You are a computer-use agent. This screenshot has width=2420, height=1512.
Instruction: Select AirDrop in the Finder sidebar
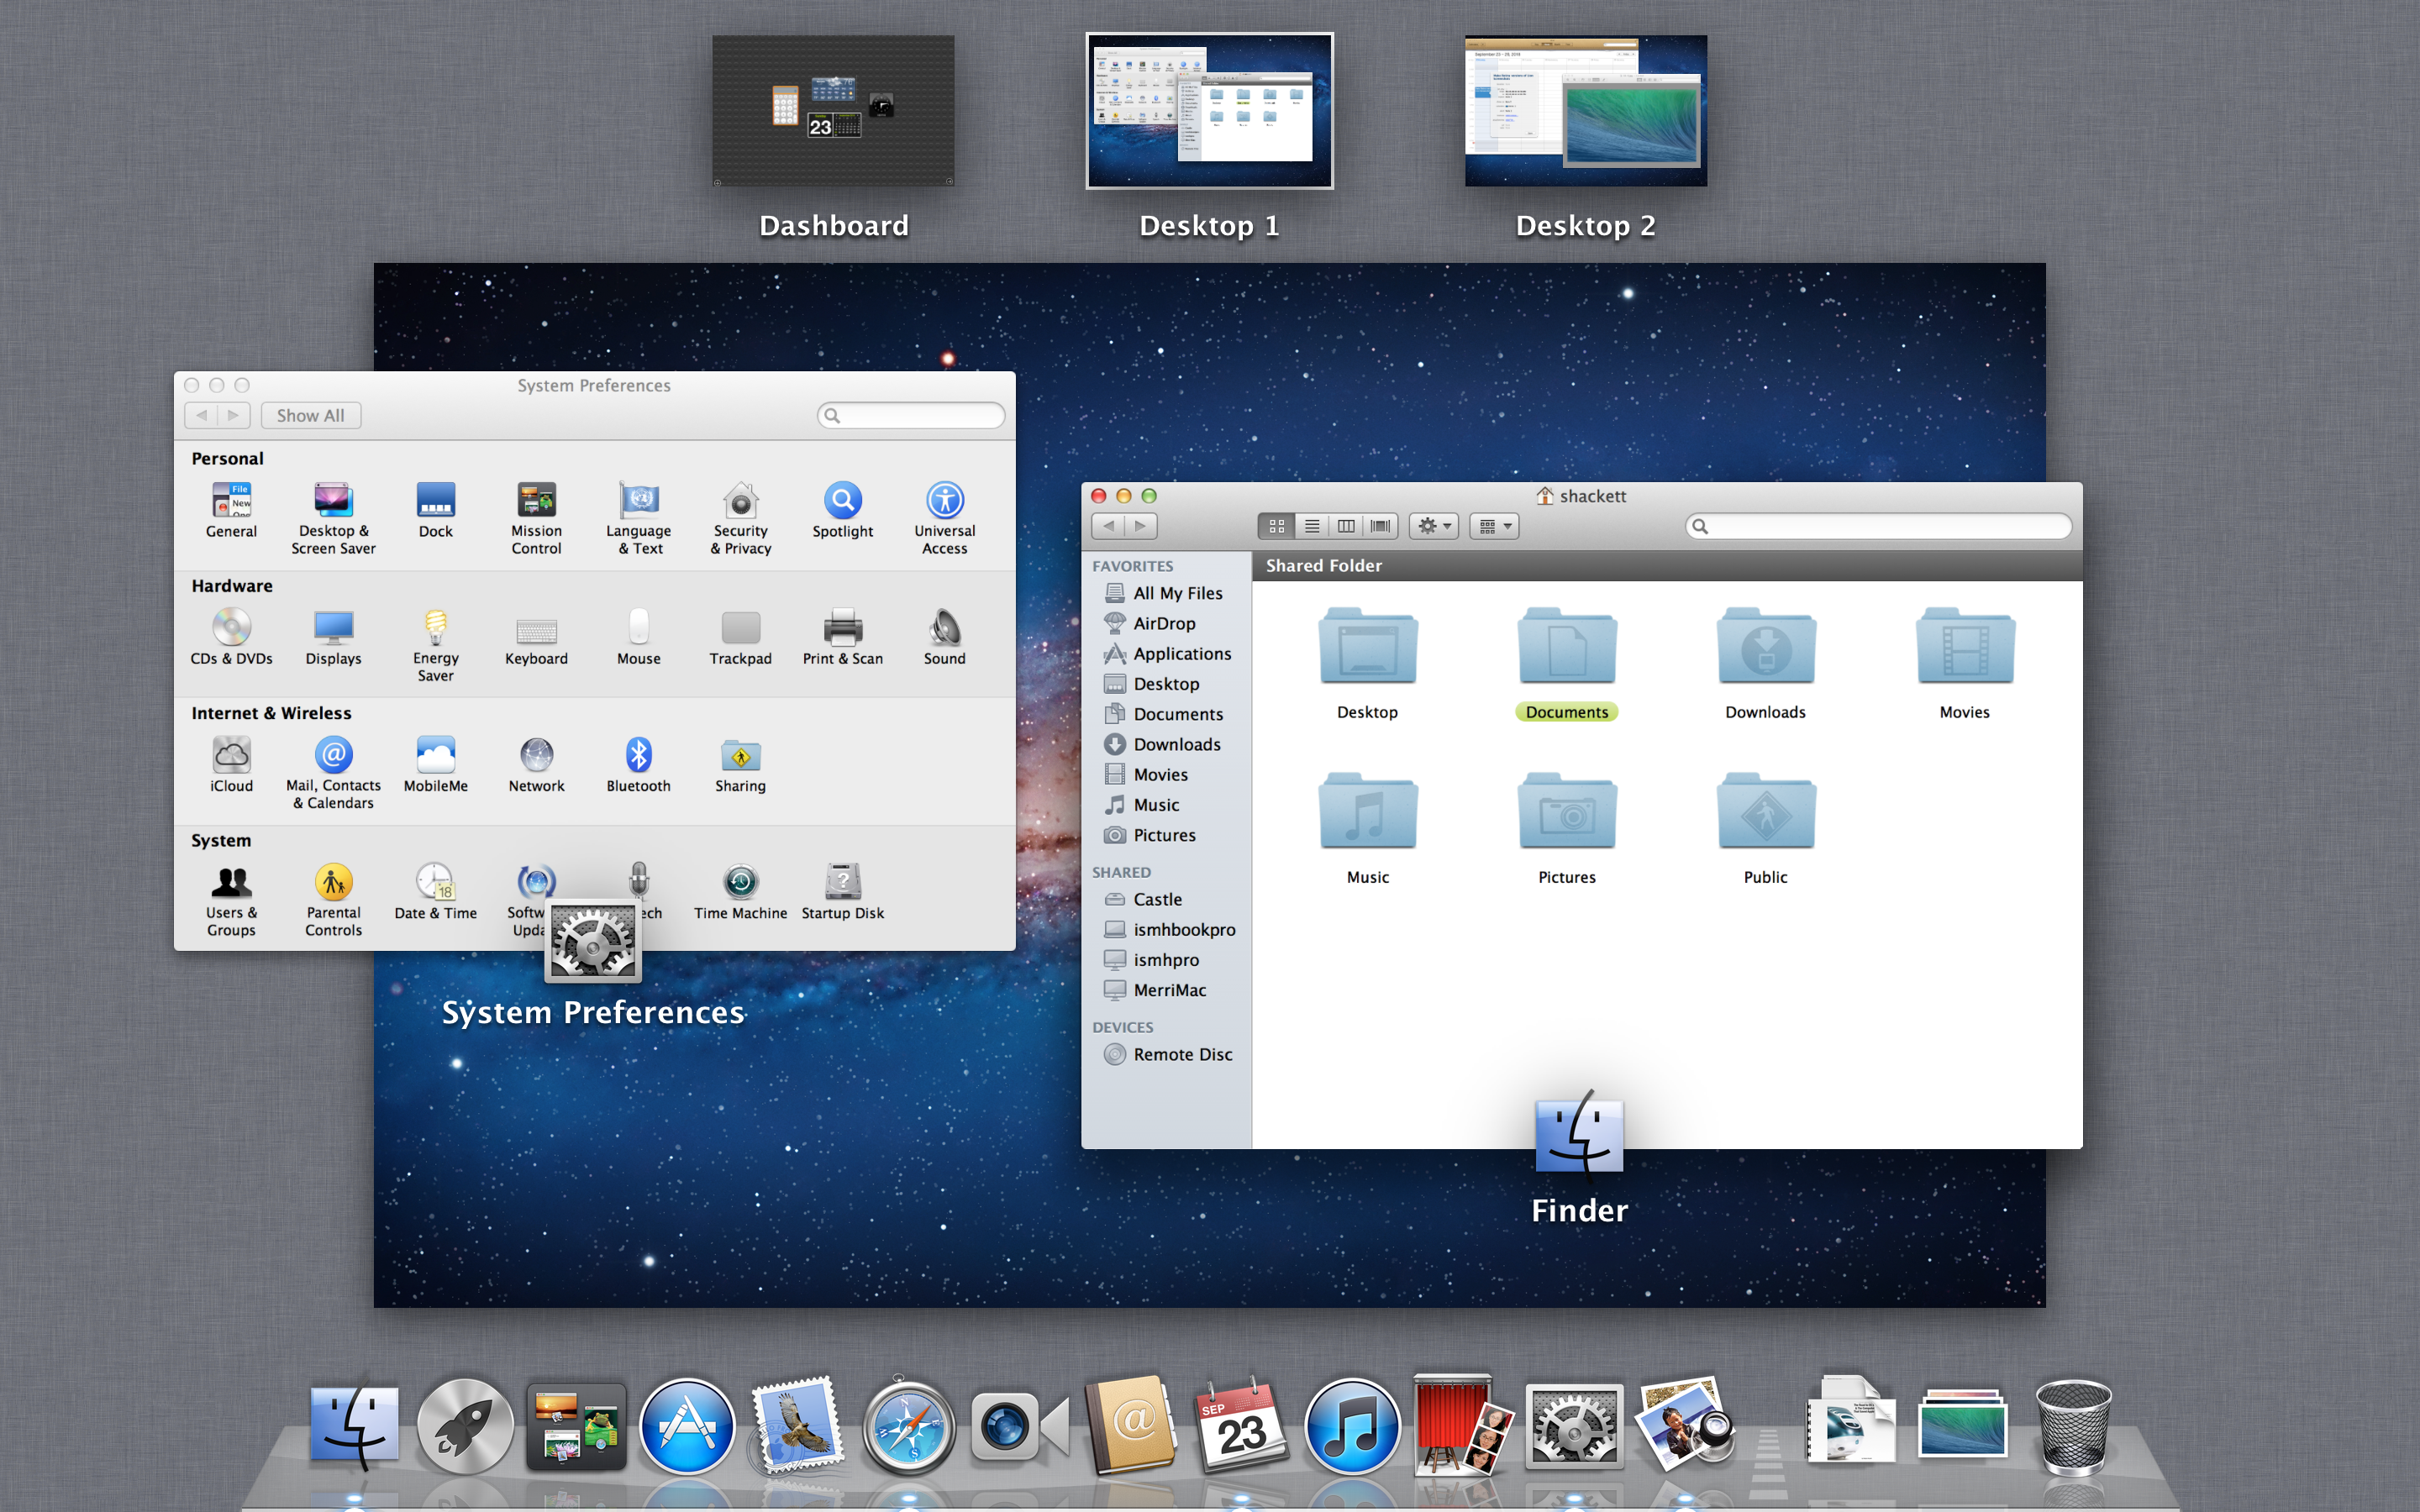[1163, 624]
